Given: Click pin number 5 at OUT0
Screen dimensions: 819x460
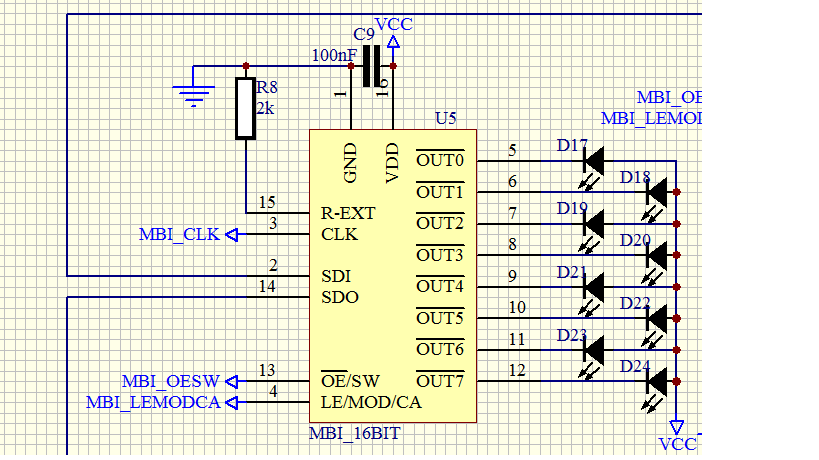Looking at the screenshot, I should [x=513, y=150].
